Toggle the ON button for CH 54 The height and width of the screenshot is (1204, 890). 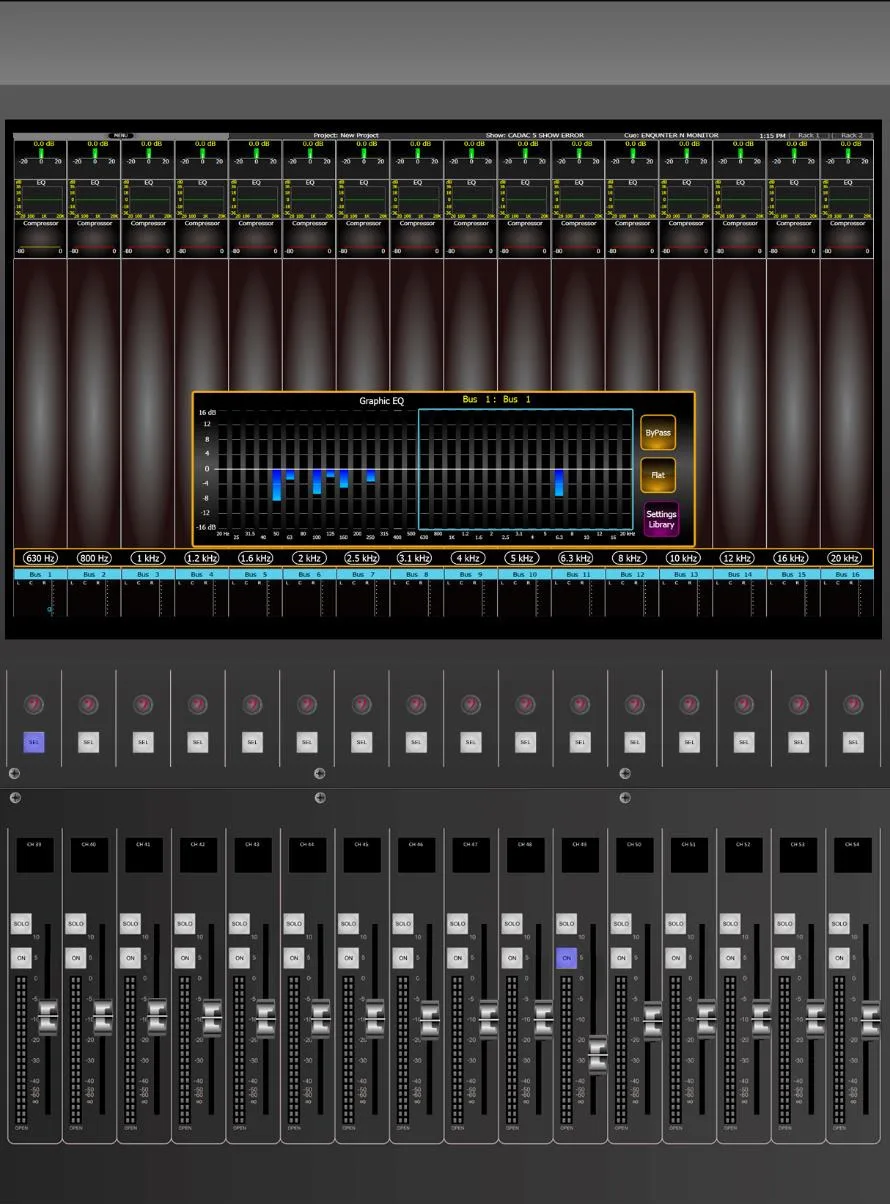coord(839,958)
